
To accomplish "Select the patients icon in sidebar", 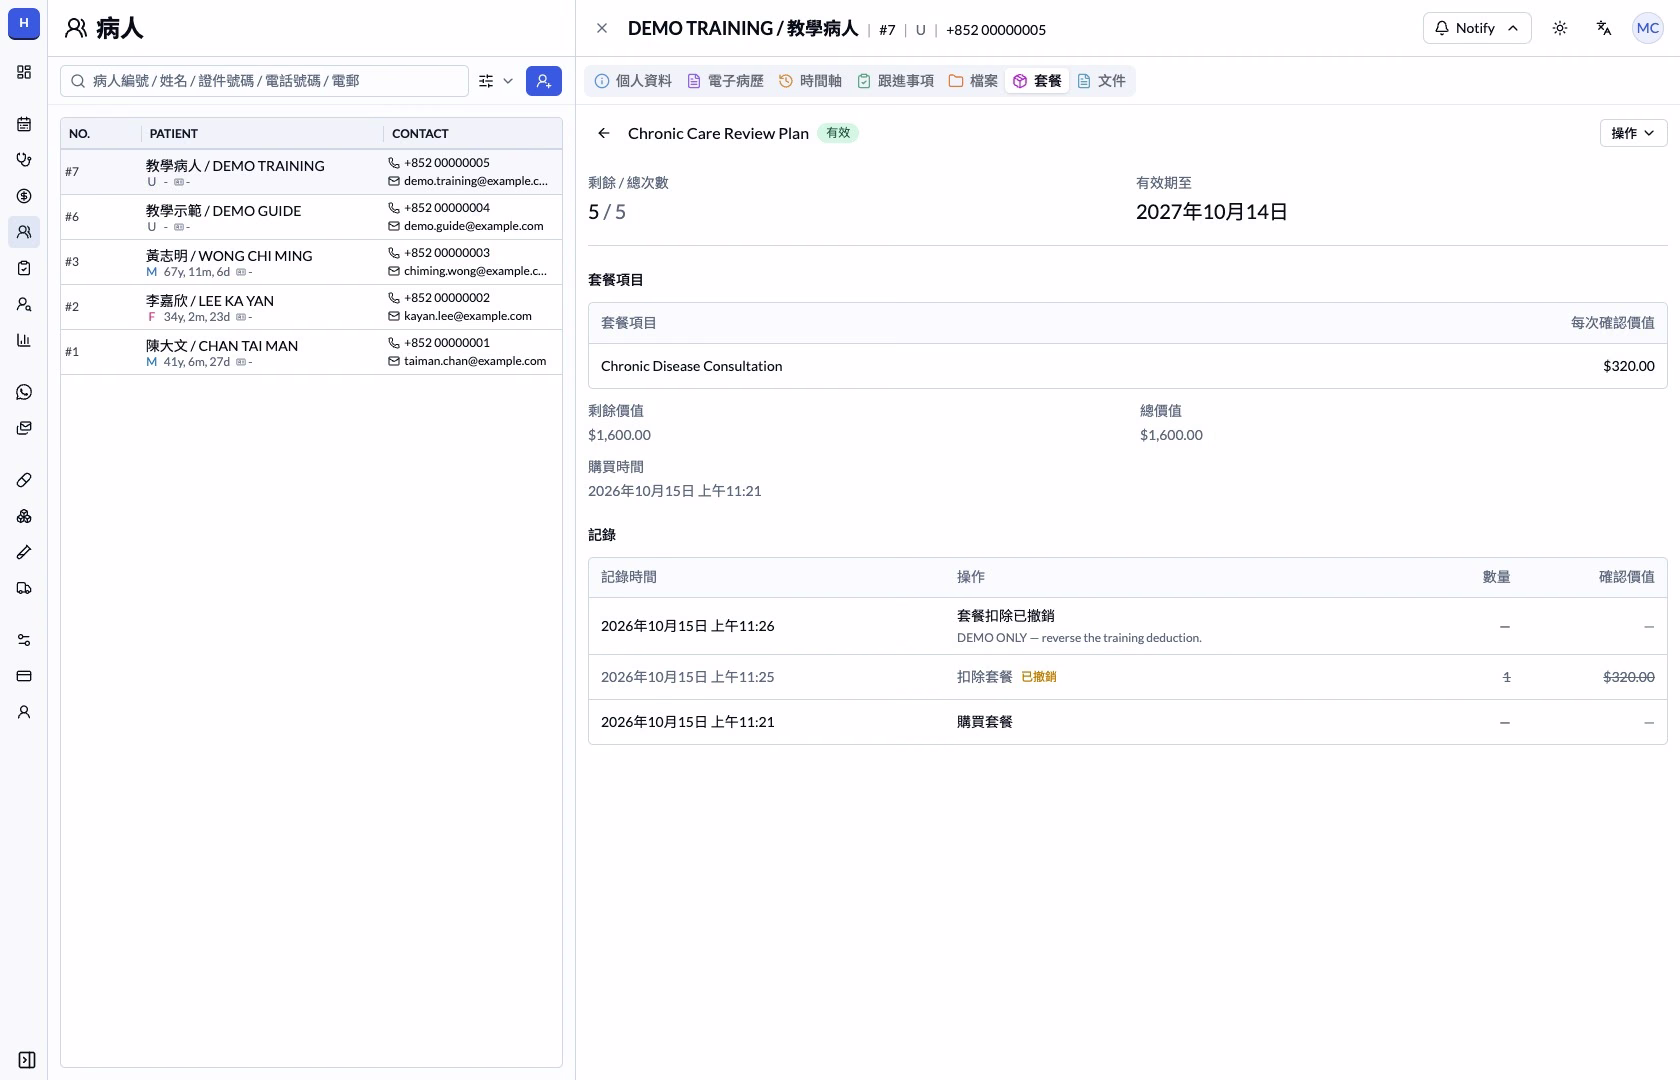I will (x=24, y=232).
